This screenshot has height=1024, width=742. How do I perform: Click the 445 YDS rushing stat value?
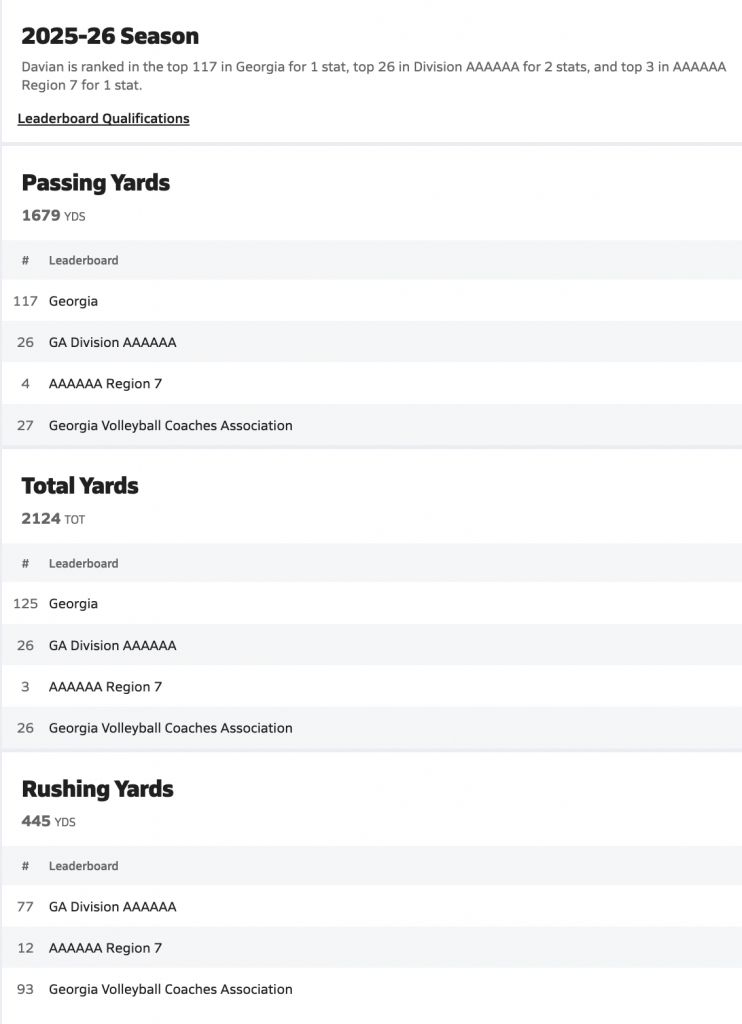pos(48,821)
